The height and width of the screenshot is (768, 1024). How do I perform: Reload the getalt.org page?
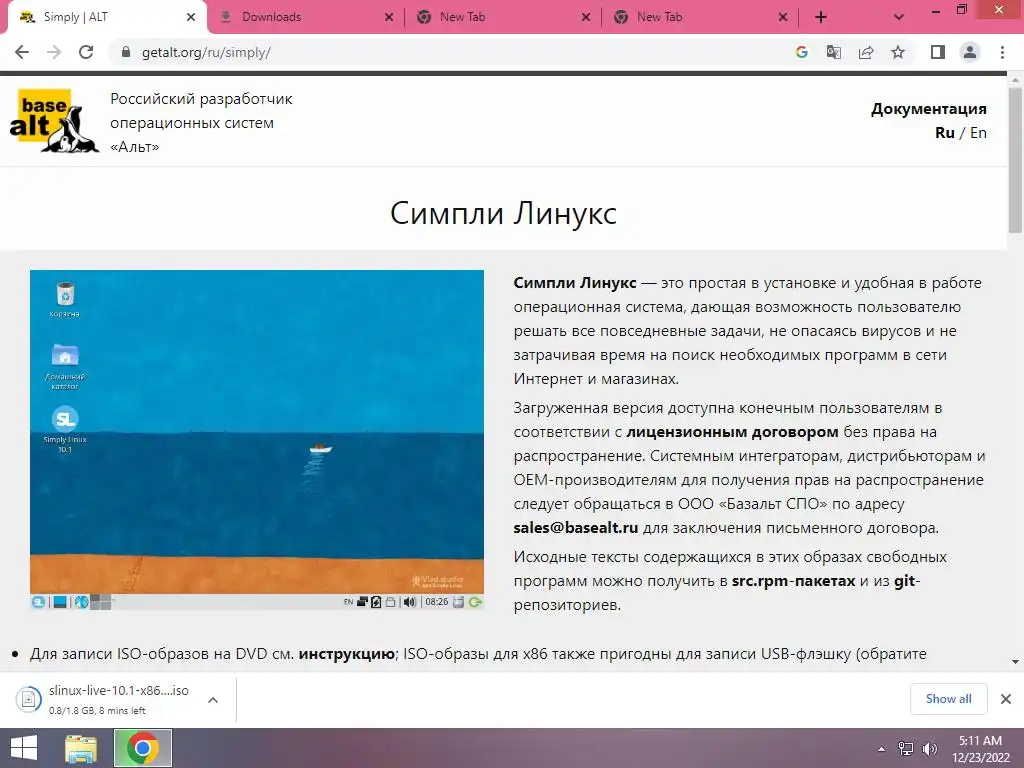[x=86, y=52]
